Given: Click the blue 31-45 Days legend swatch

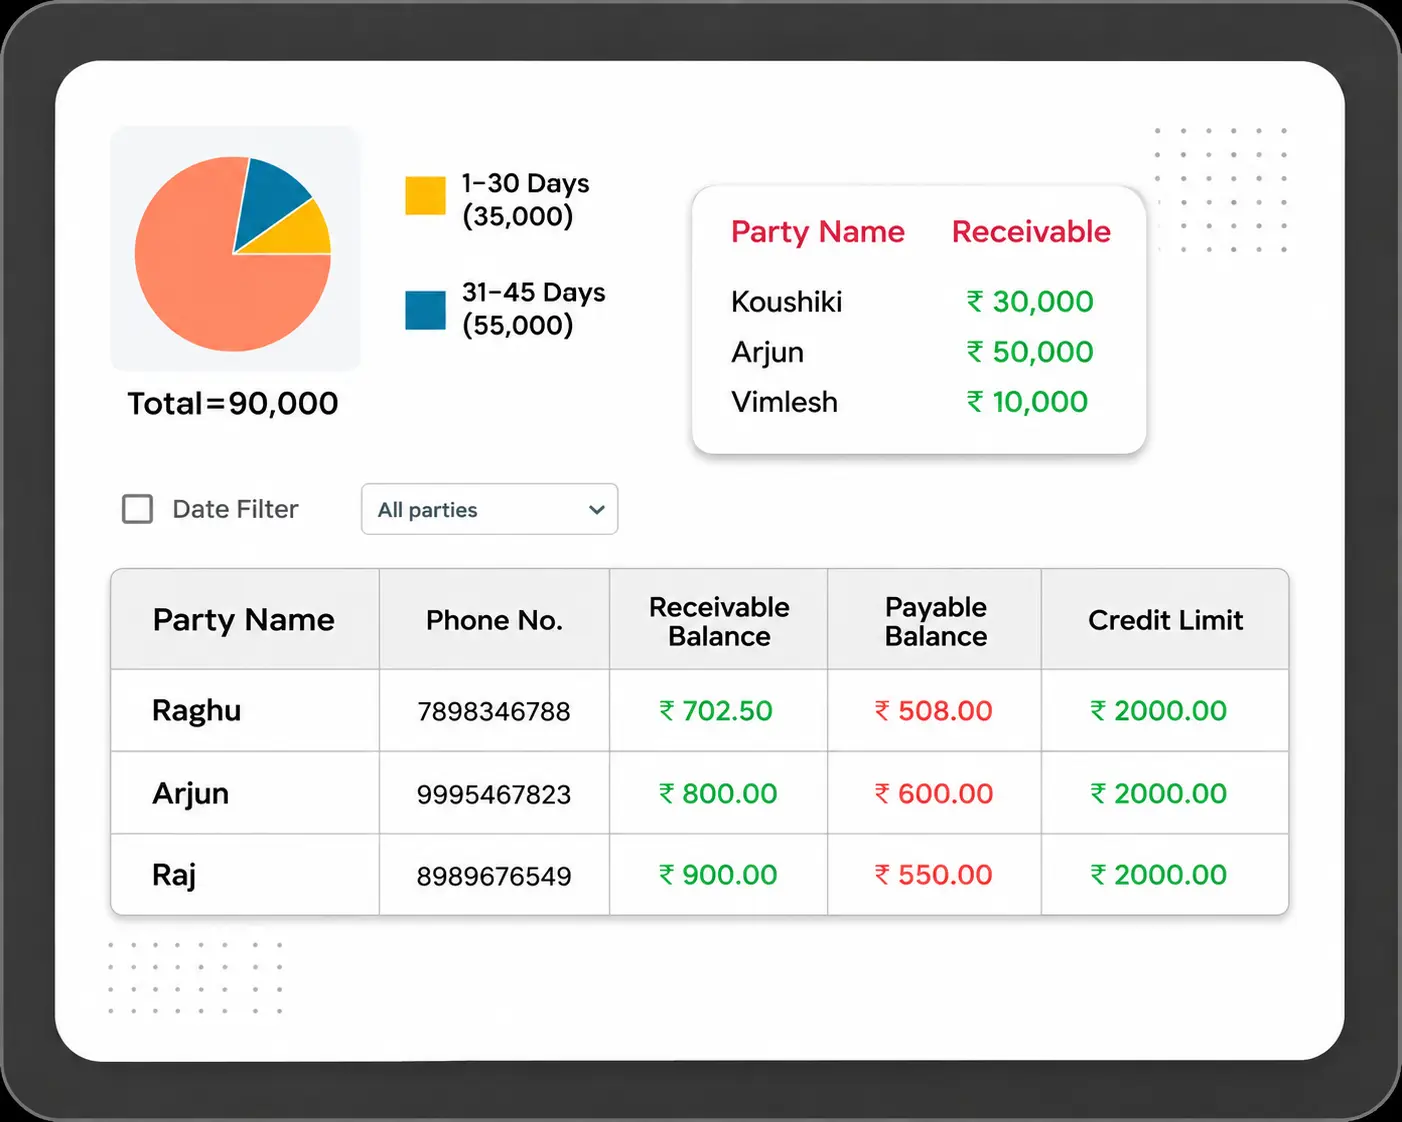Looking at the screenshot, I should (x=425, y=310).
